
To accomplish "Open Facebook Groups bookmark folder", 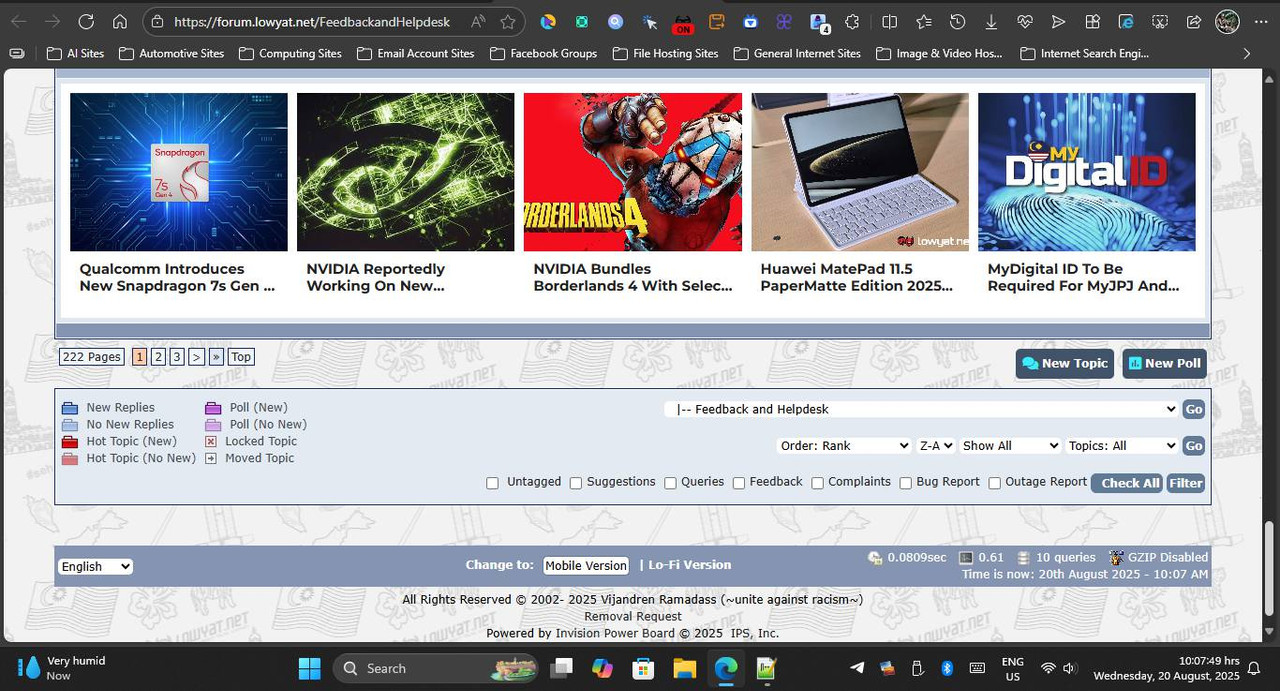I will coord(543,54).
